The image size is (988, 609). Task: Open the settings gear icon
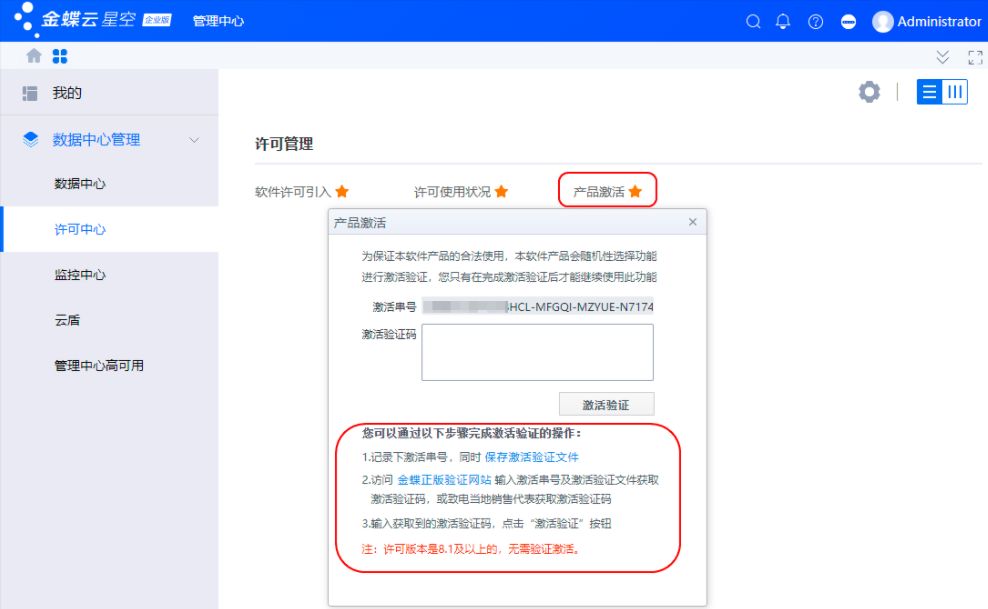pyautogui.click(x=869, y=92)
